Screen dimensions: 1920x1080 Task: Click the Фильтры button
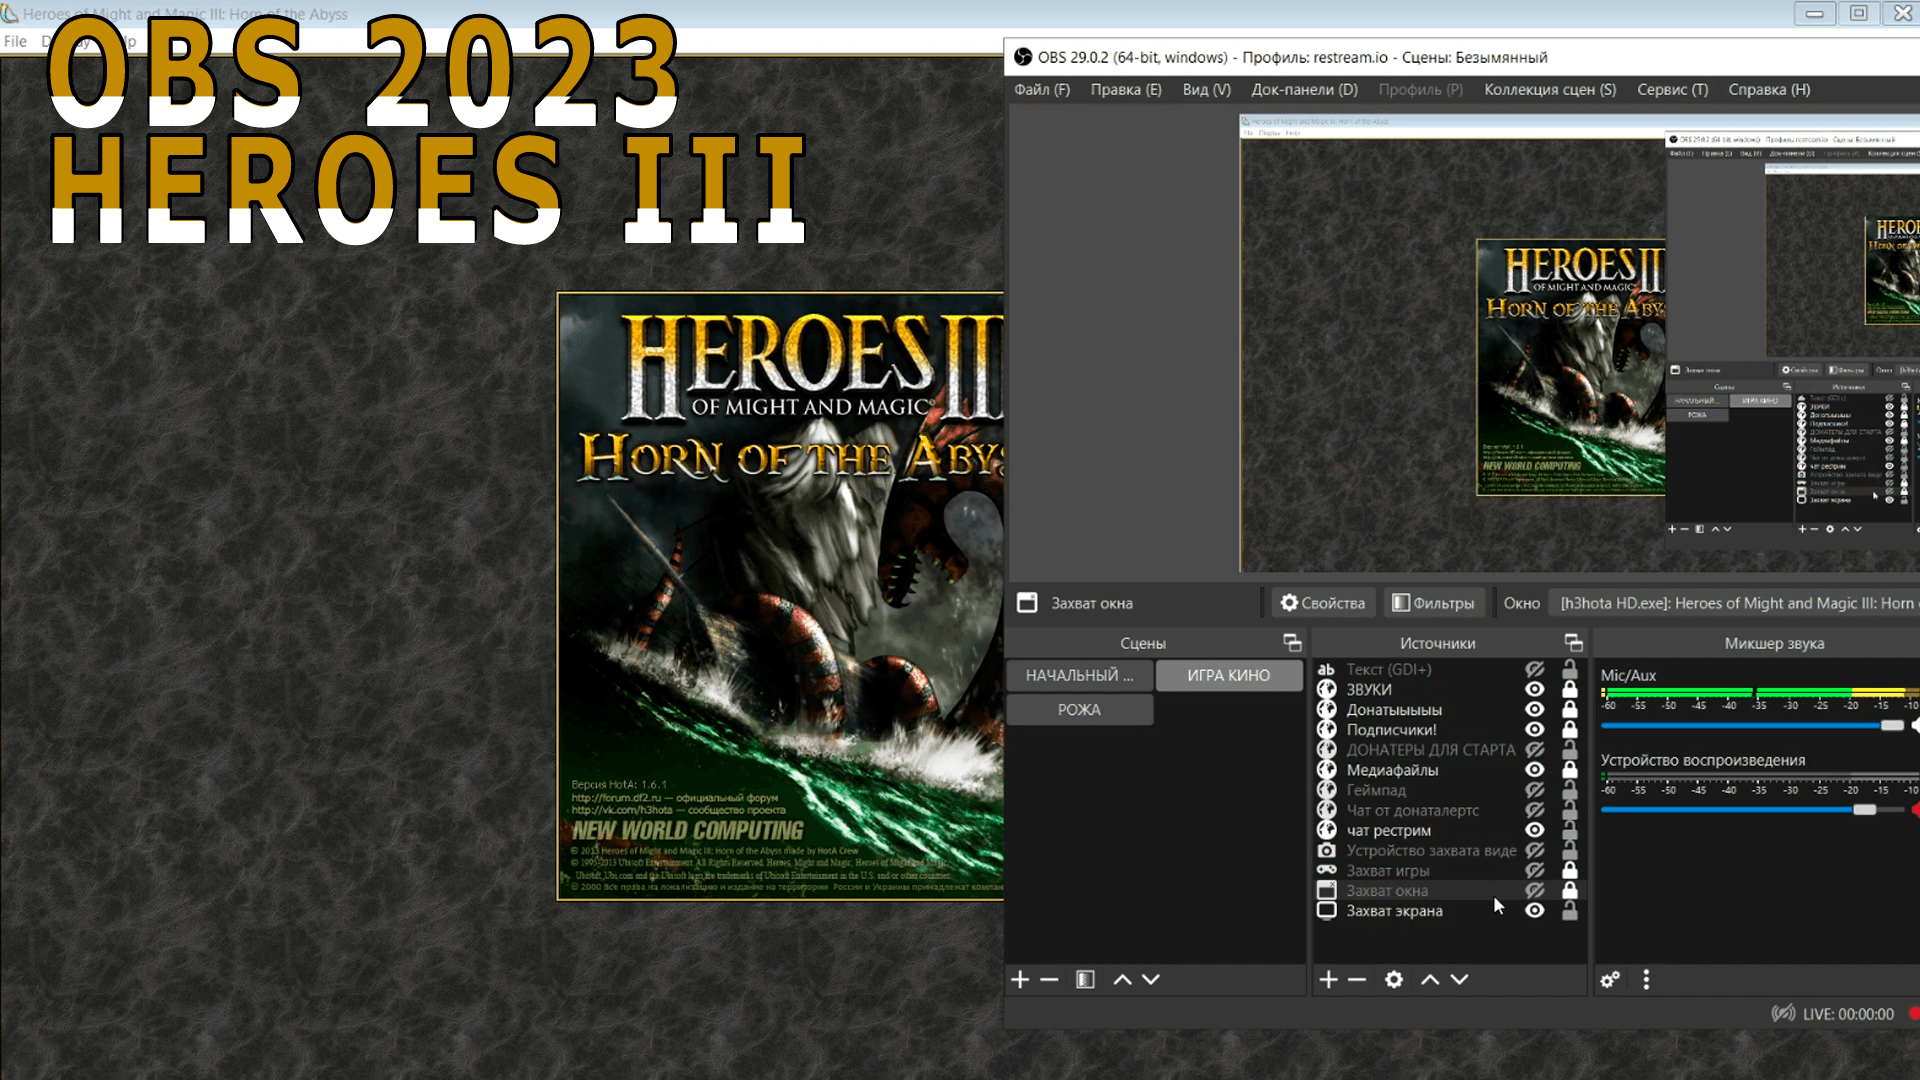(x=1433, y=603)
